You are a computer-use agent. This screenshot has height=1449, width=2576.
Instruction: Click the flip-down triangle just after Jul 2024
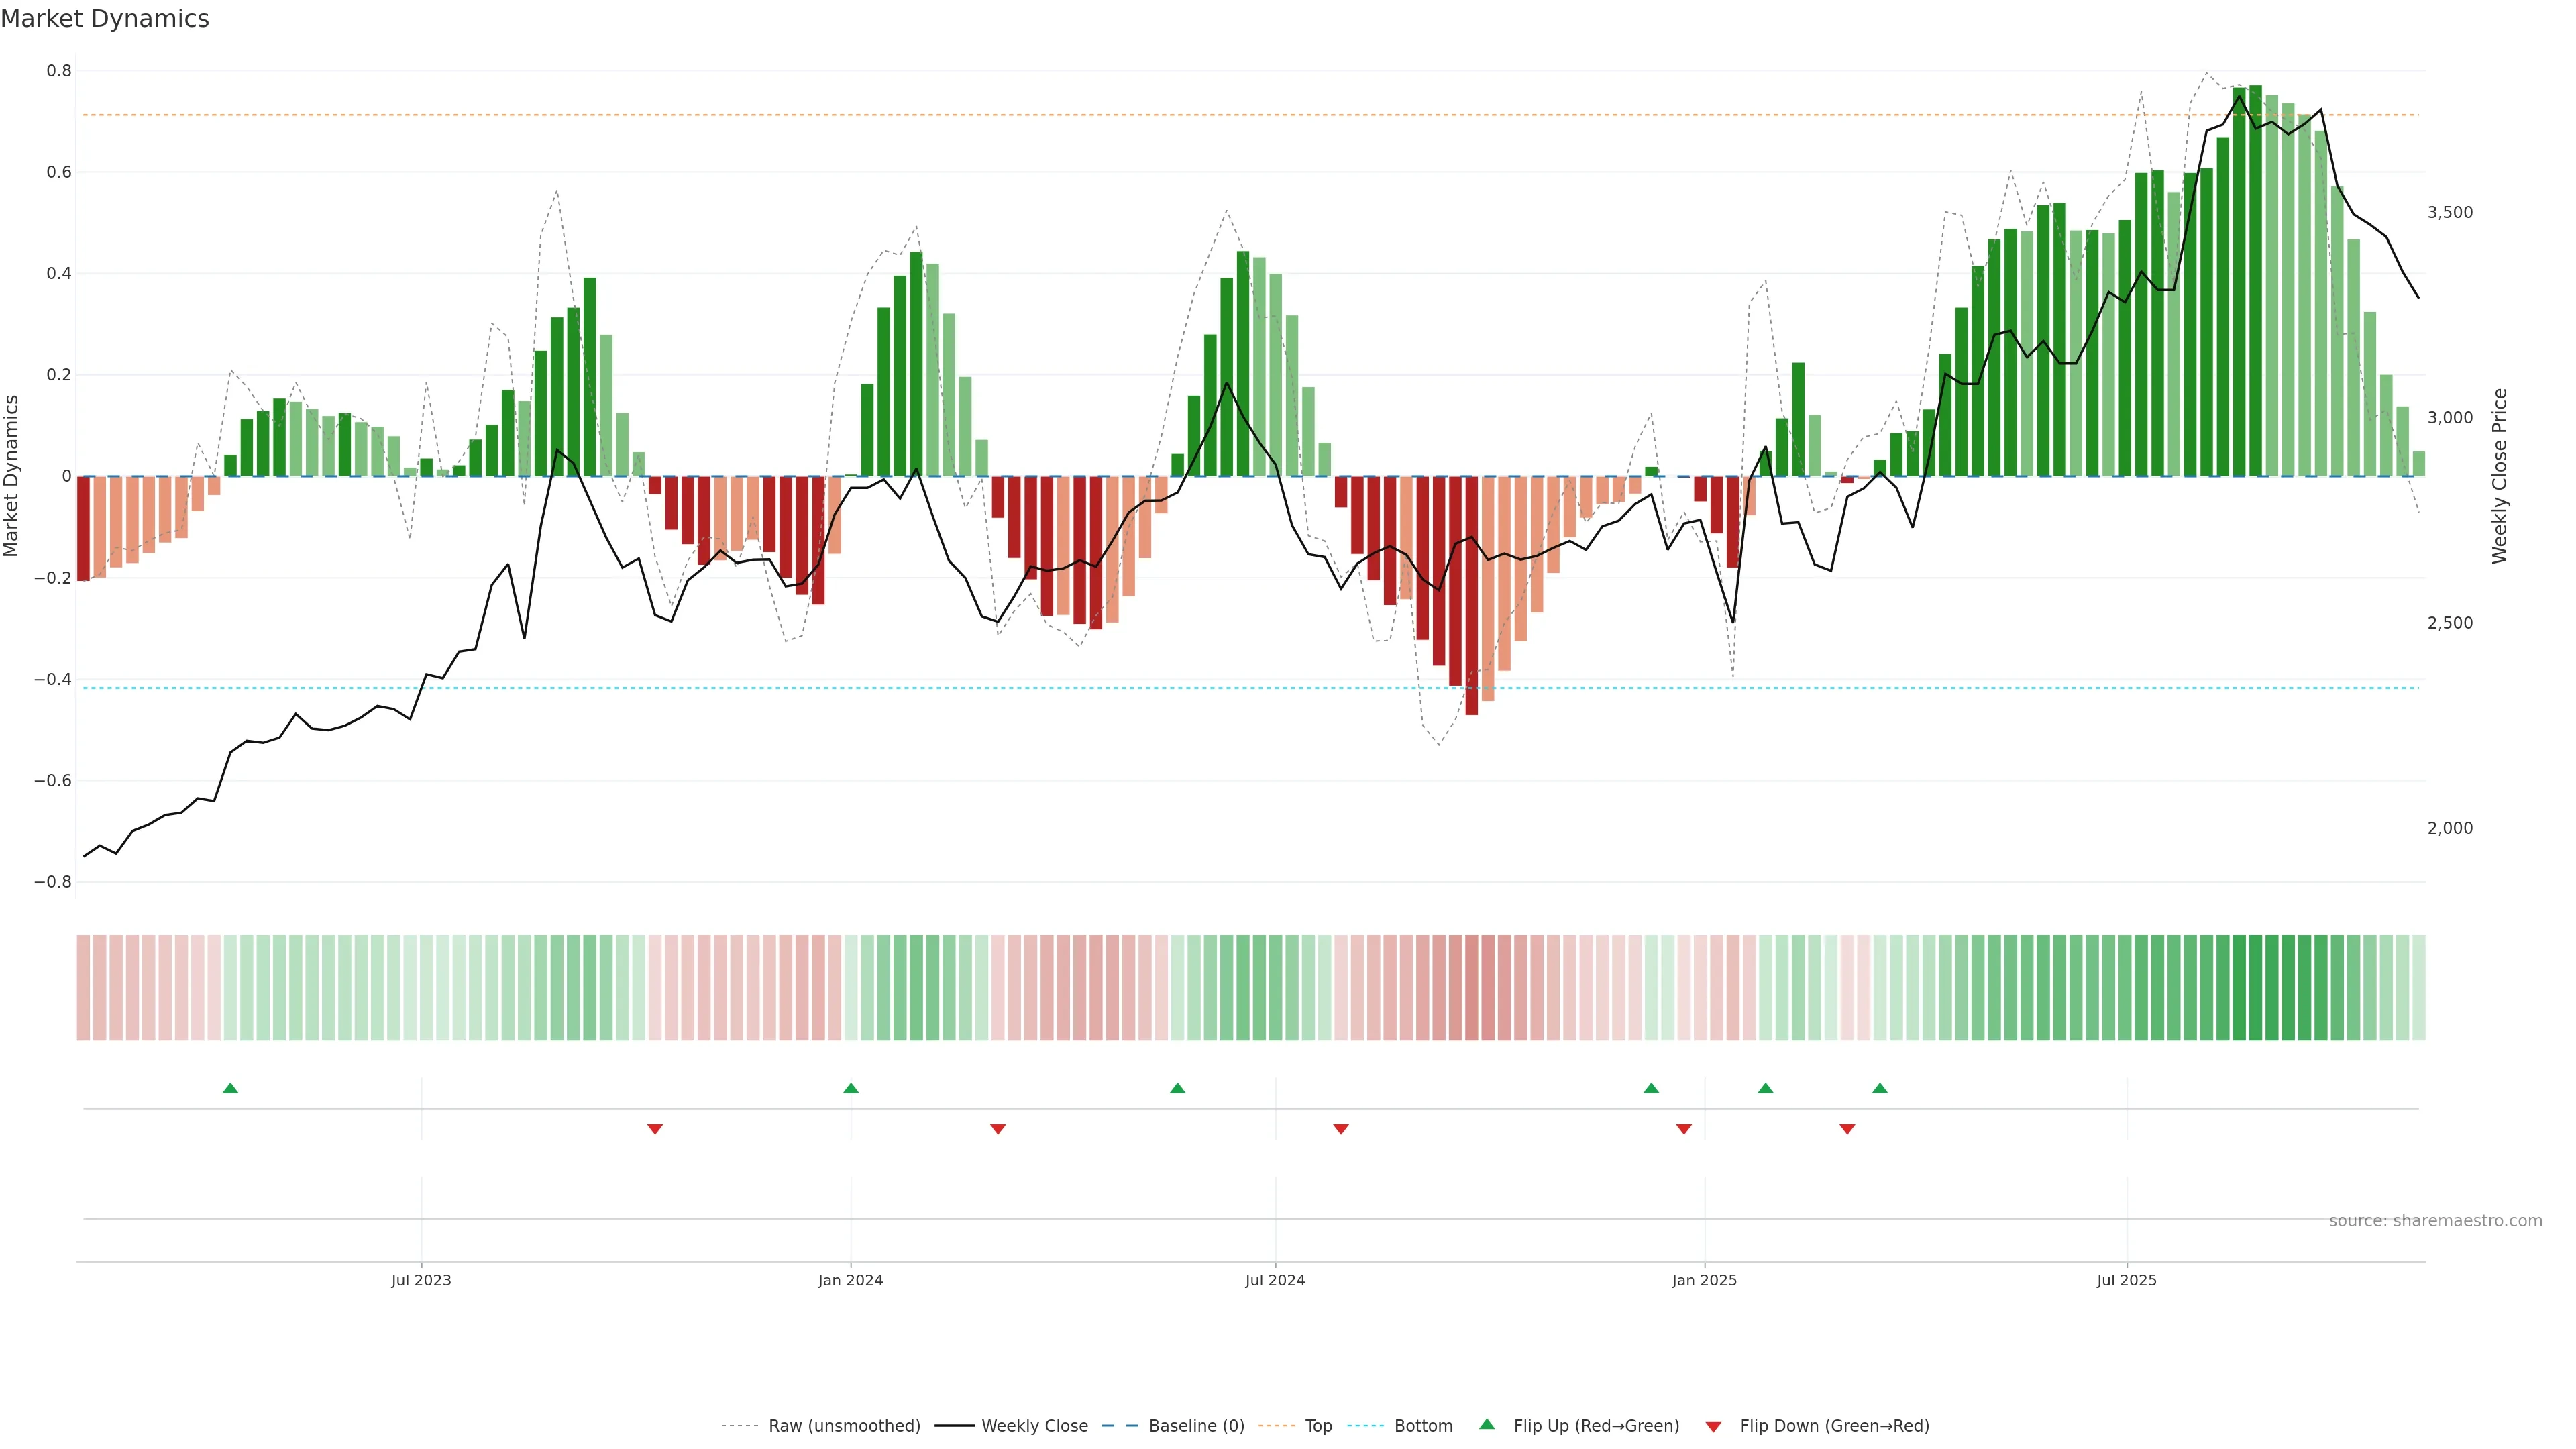tap(1341, 1129)
